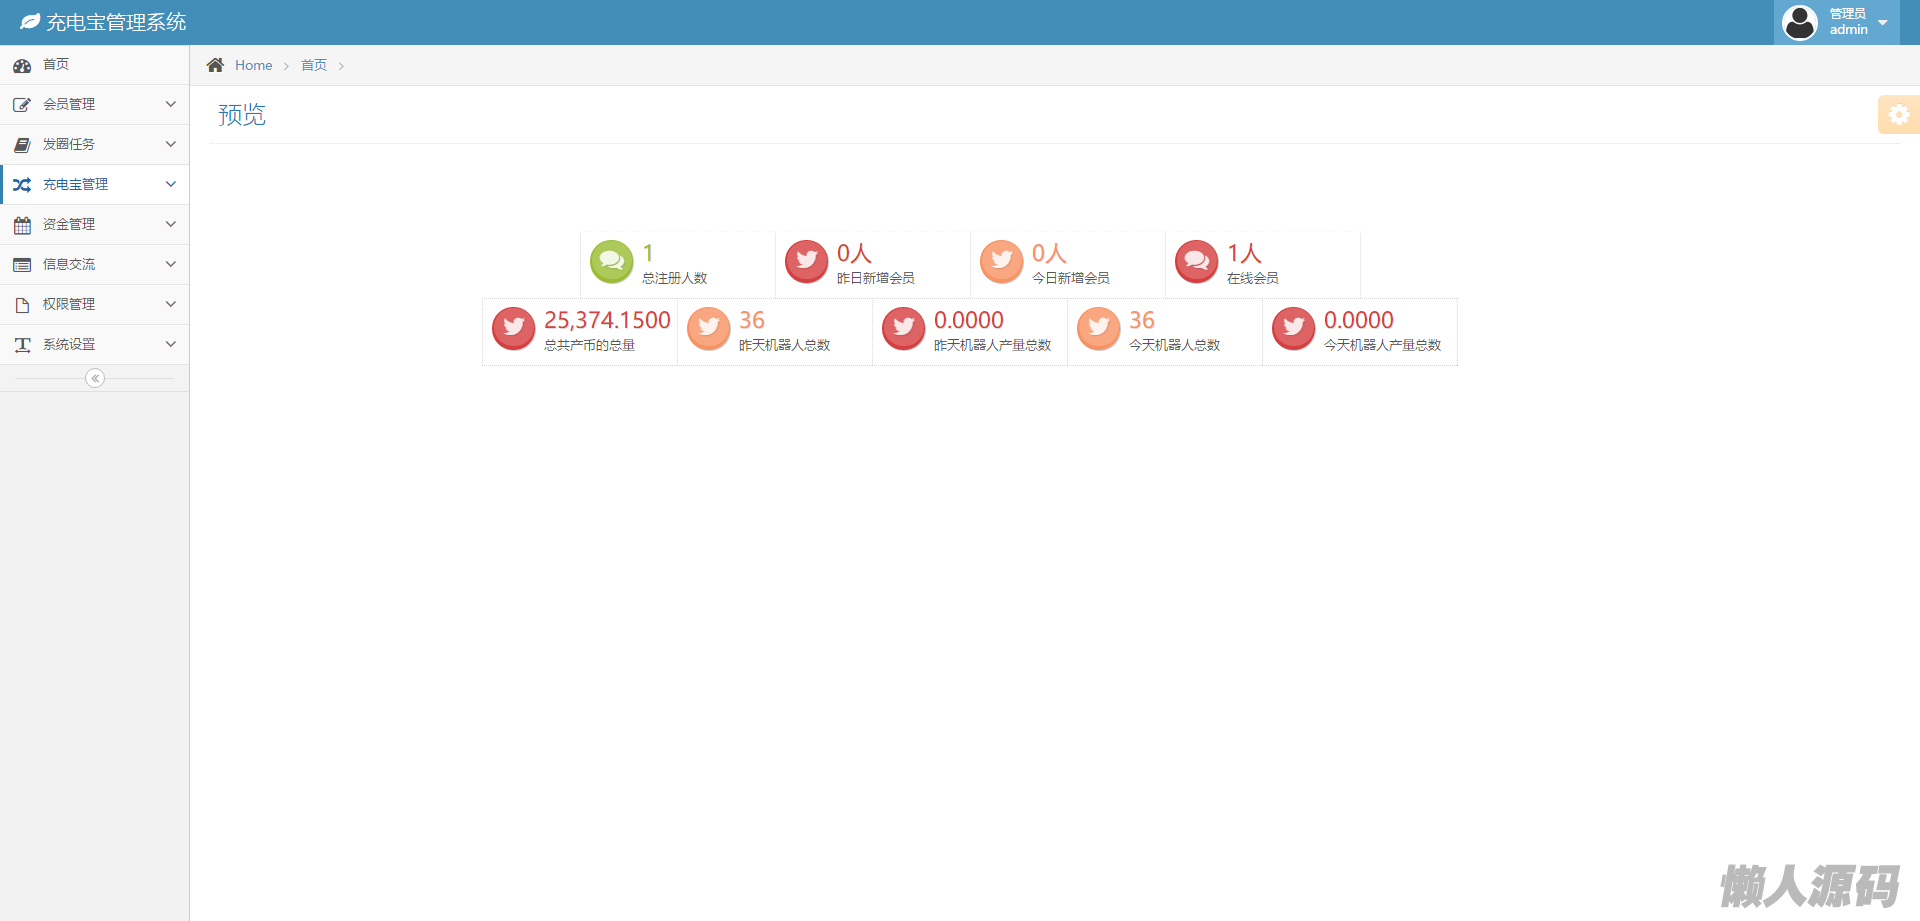This screenshot has width=1920, height=921.
Task: Expand the 发圈任务 submenu arrow
Action: coord(171,144)
